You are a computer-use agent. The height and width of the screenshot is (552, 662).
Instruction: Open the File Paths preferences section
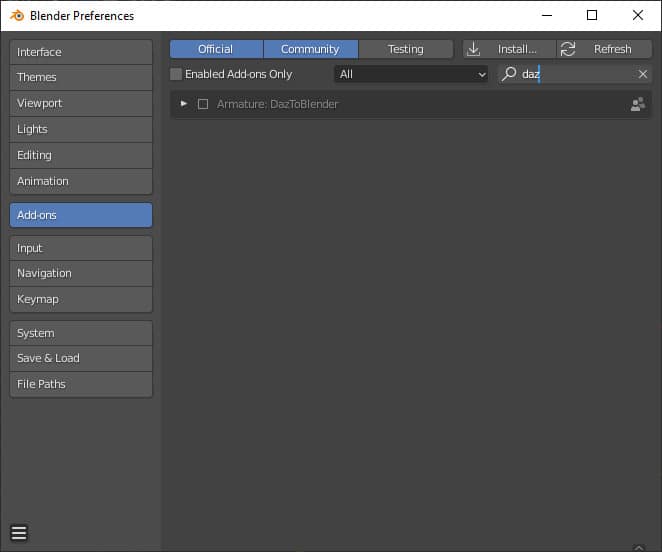(81, 384)
